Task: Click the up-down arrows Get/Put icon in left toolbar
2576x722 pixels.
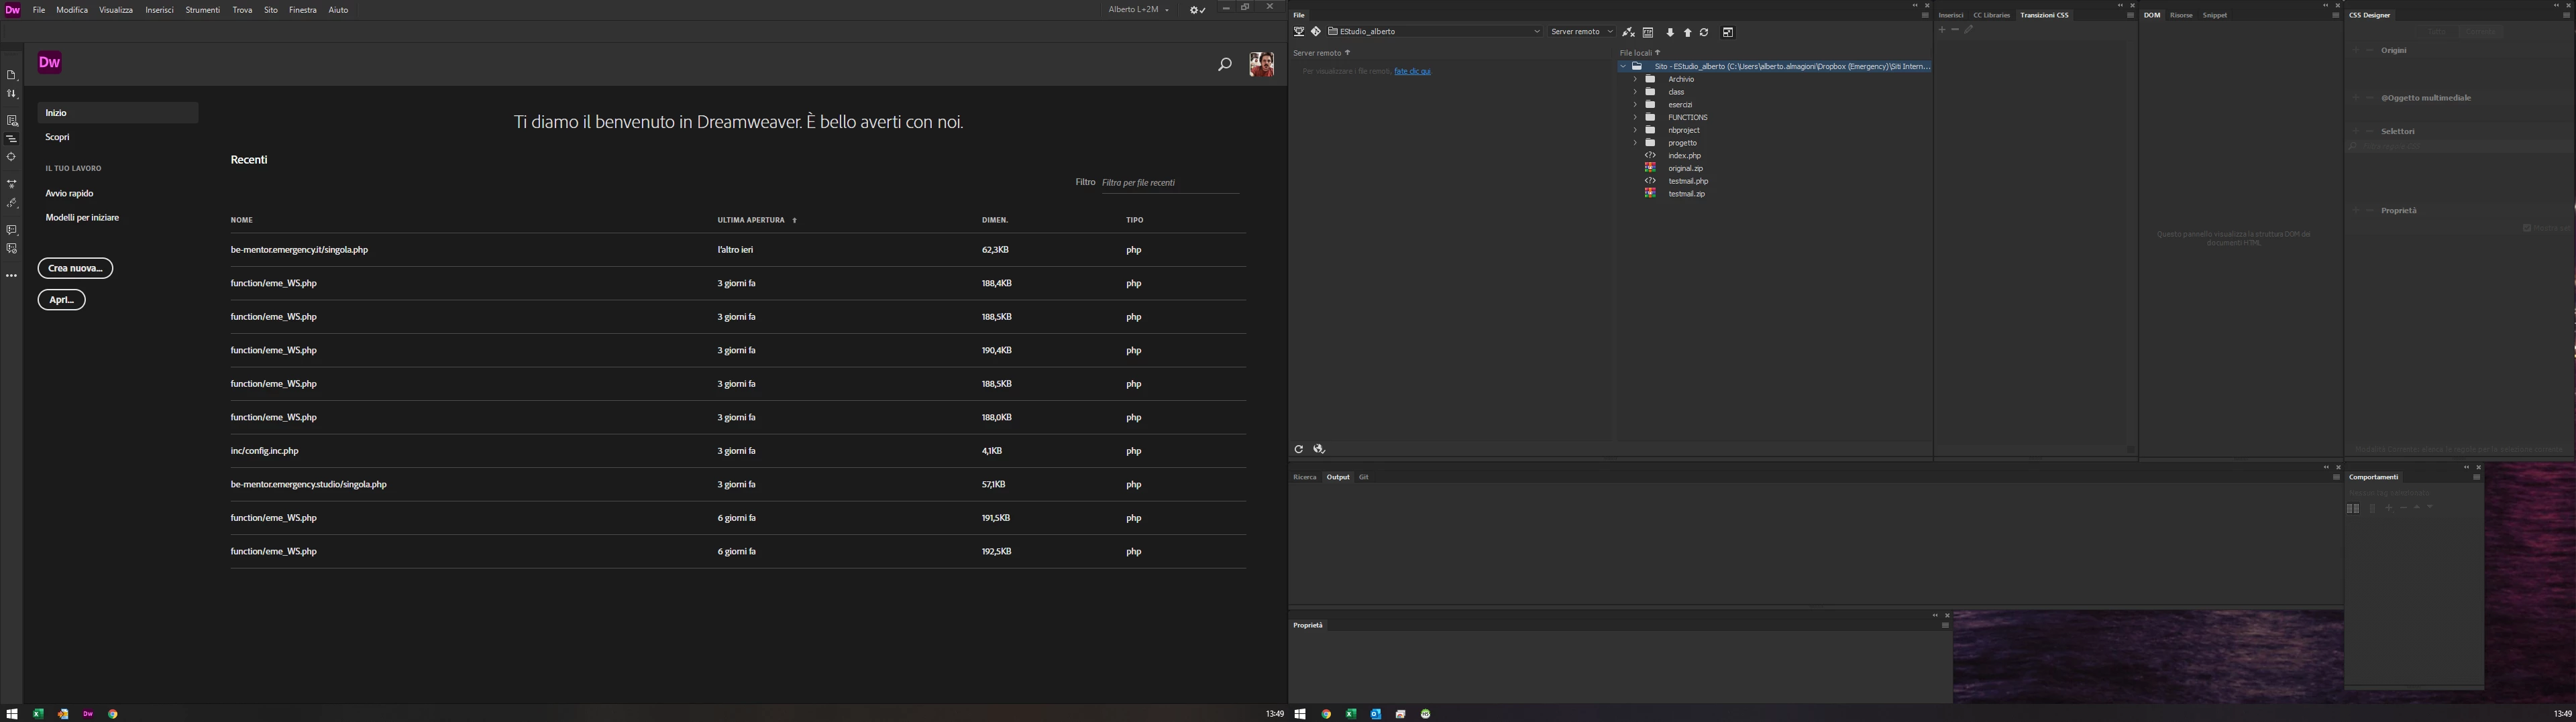Action: (x=12, y=94)
